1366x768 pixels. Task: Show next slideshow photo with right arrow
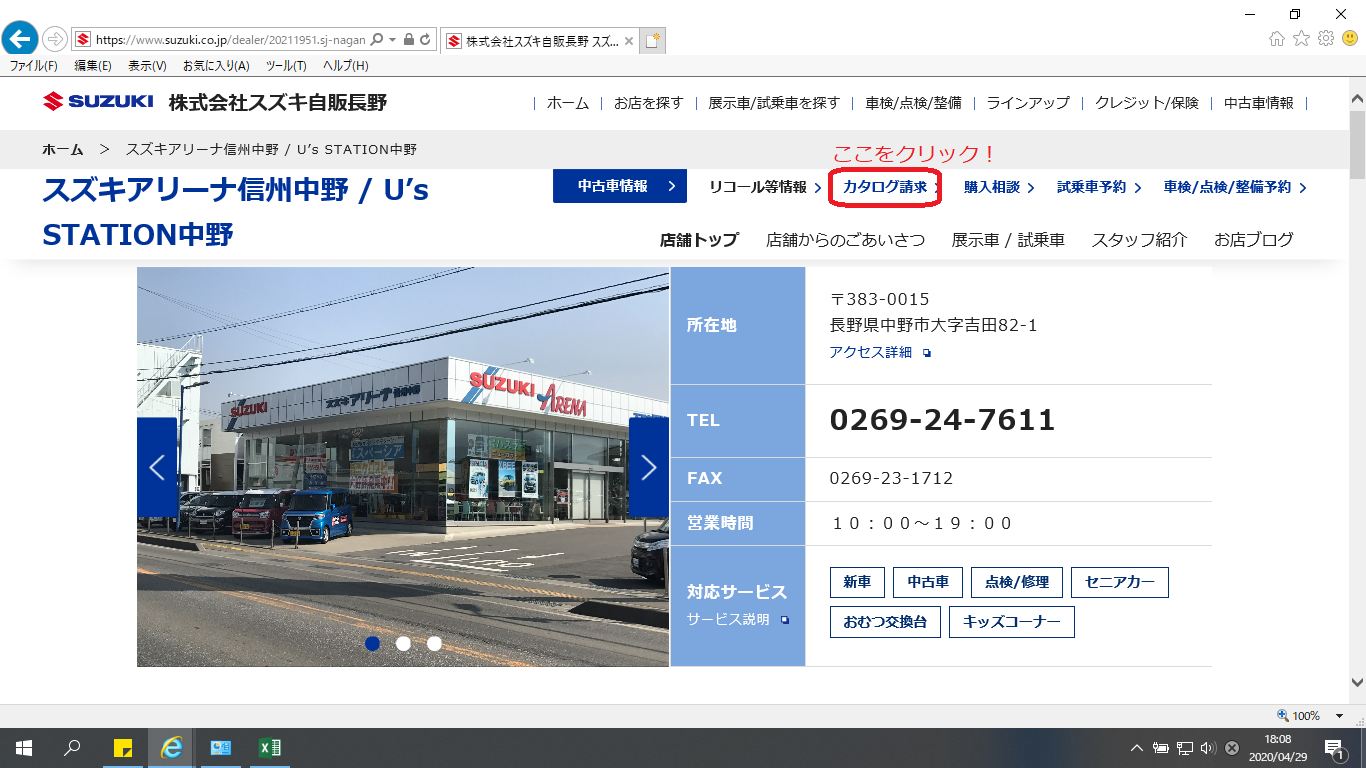[x=648, y=467]
